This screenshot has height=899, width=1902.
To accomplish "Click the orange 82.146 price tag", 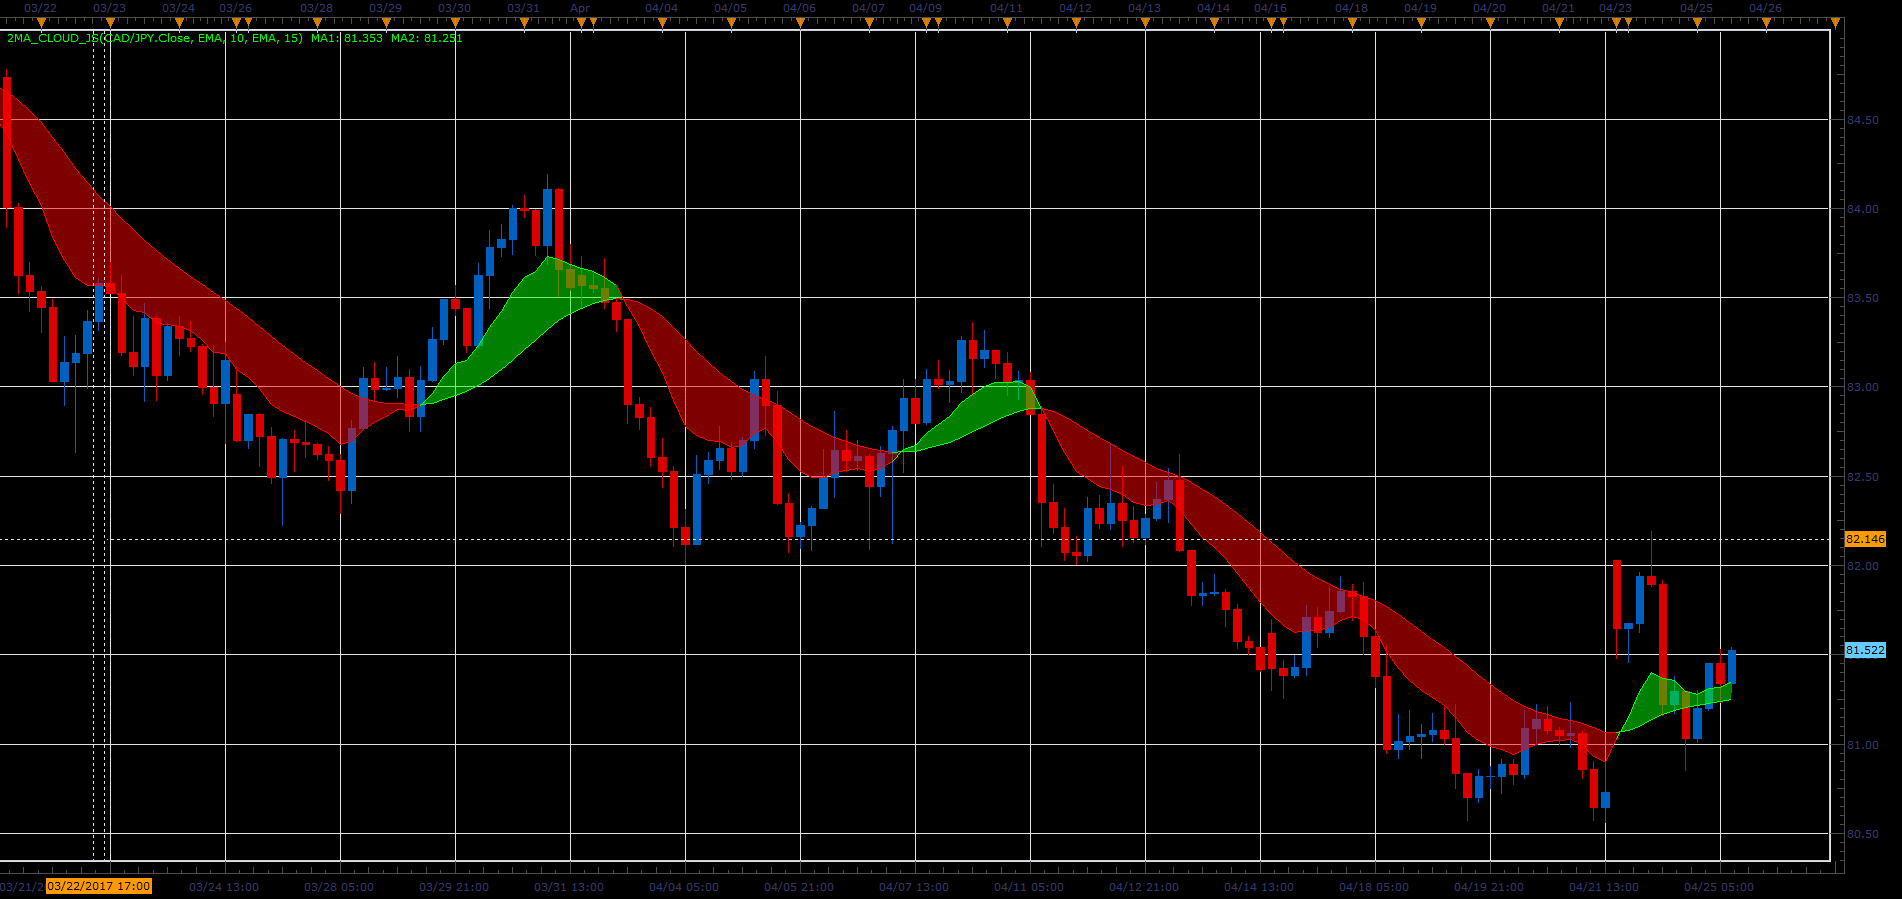I will (1865, 539).
